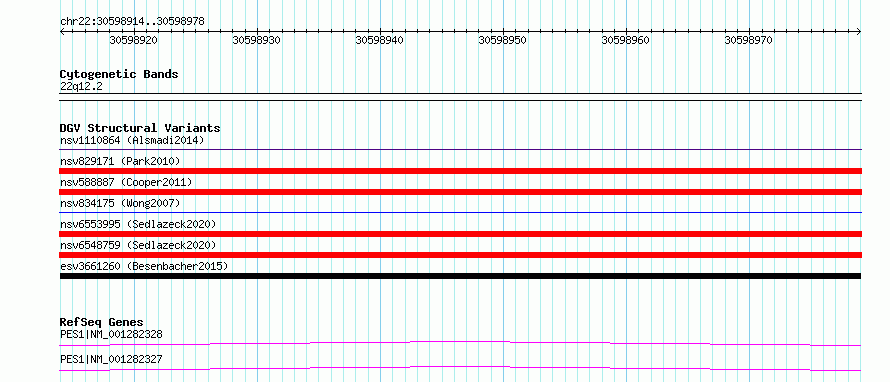Click the left arrowhead of the ruler

tap(62, 31)
